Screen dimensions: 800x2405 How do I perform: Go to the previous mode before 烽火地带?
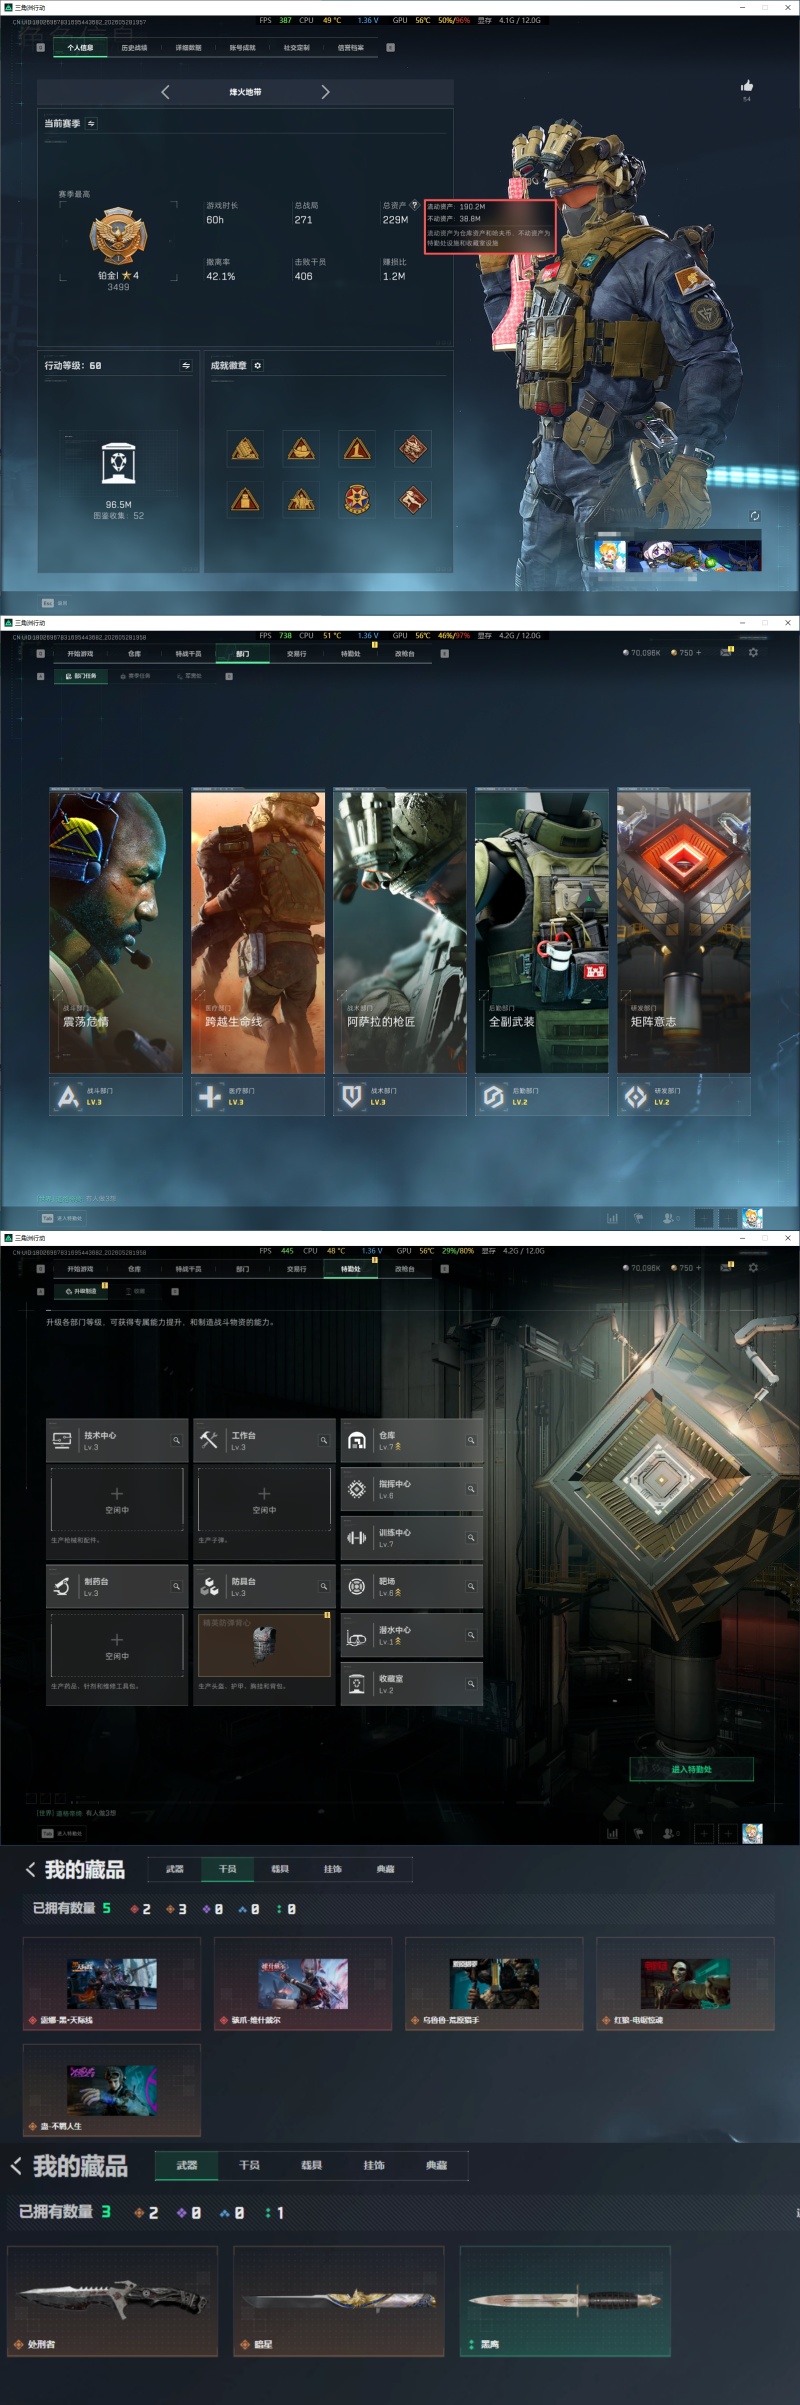[165, 92]
